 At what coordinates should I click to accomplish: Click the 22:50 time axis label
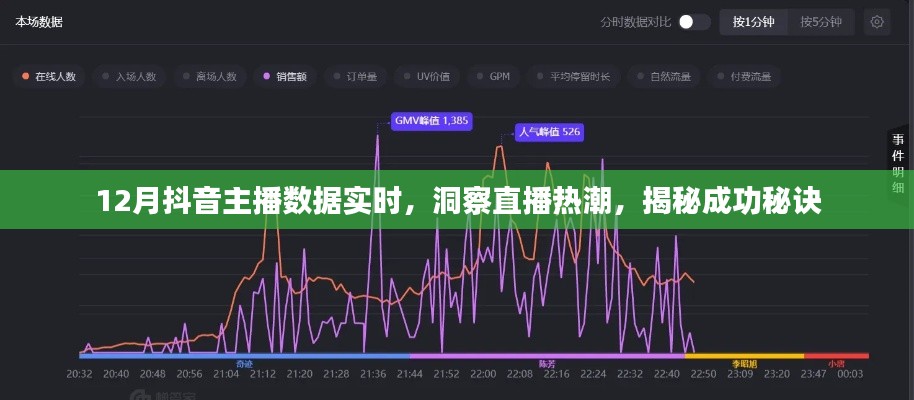(x=704, y=374)
